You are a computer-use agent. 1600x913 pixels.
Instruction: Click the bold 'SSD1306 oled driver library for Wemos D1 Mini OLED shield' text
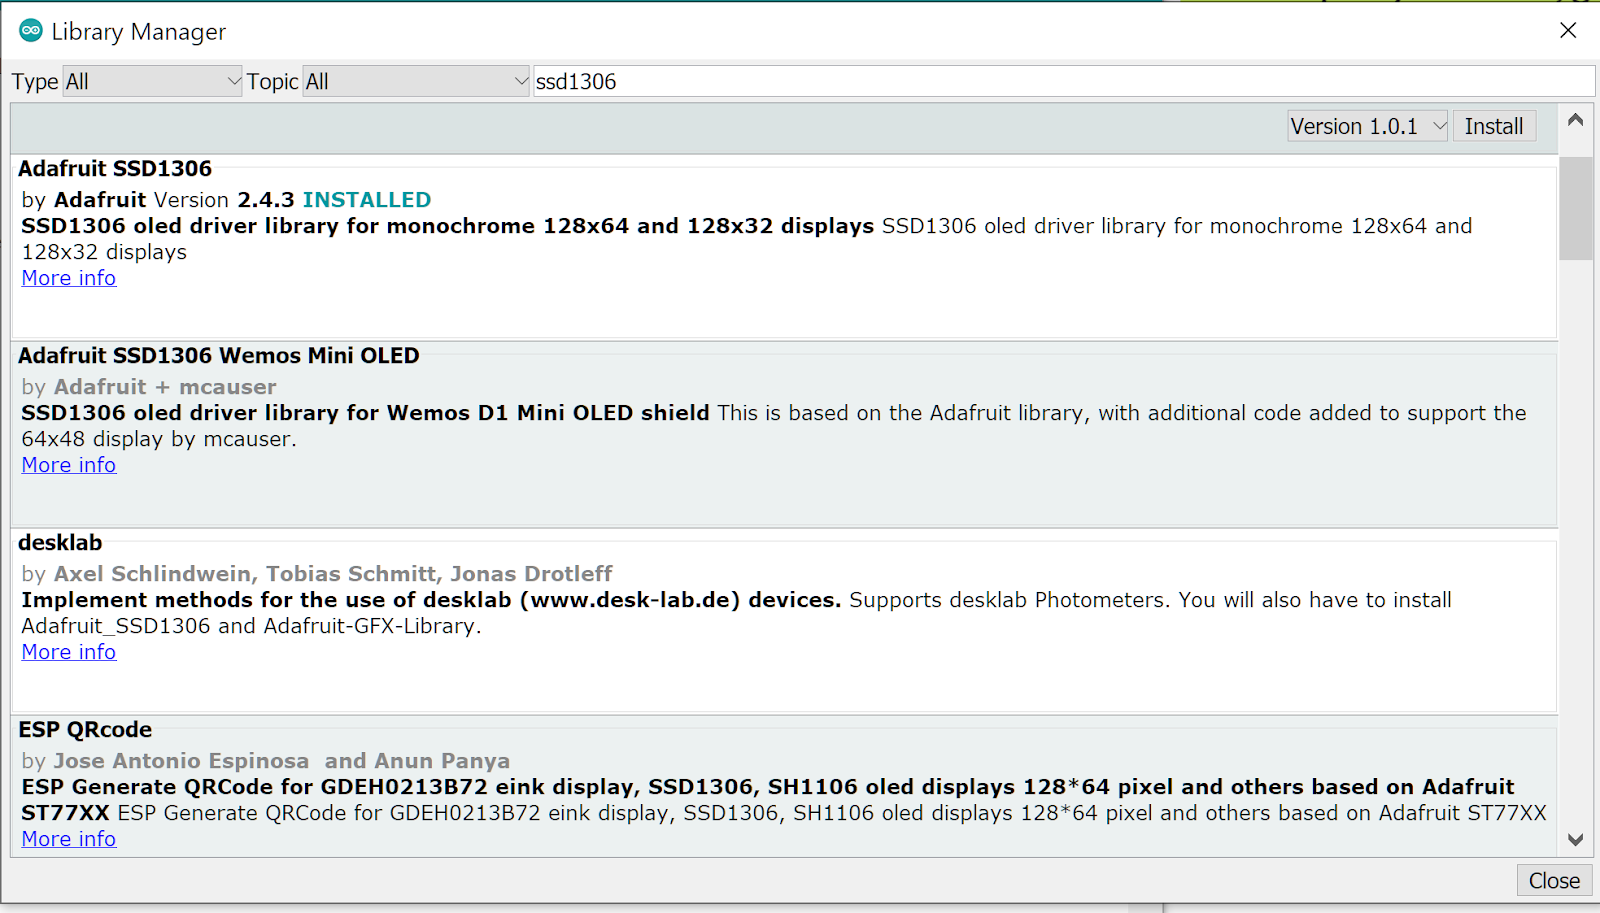pyautogui.click(x=366, y=413)
